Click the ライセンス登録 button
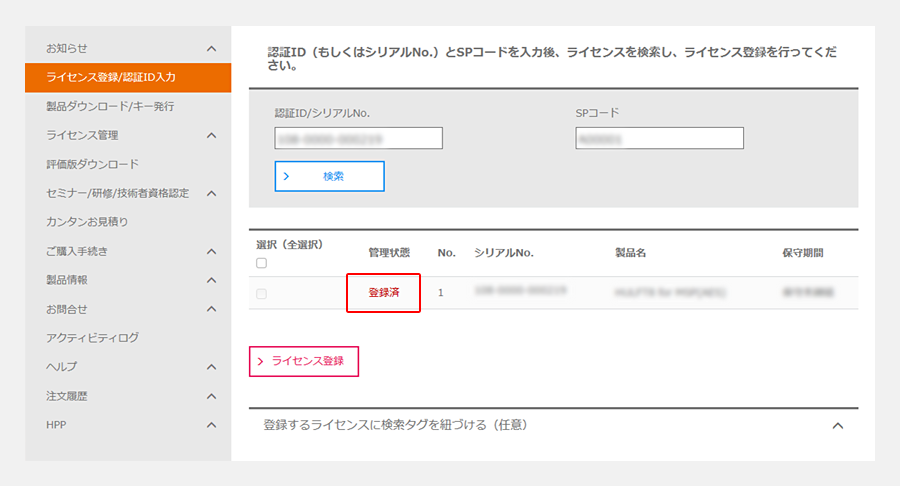 [x=303, y=361]
